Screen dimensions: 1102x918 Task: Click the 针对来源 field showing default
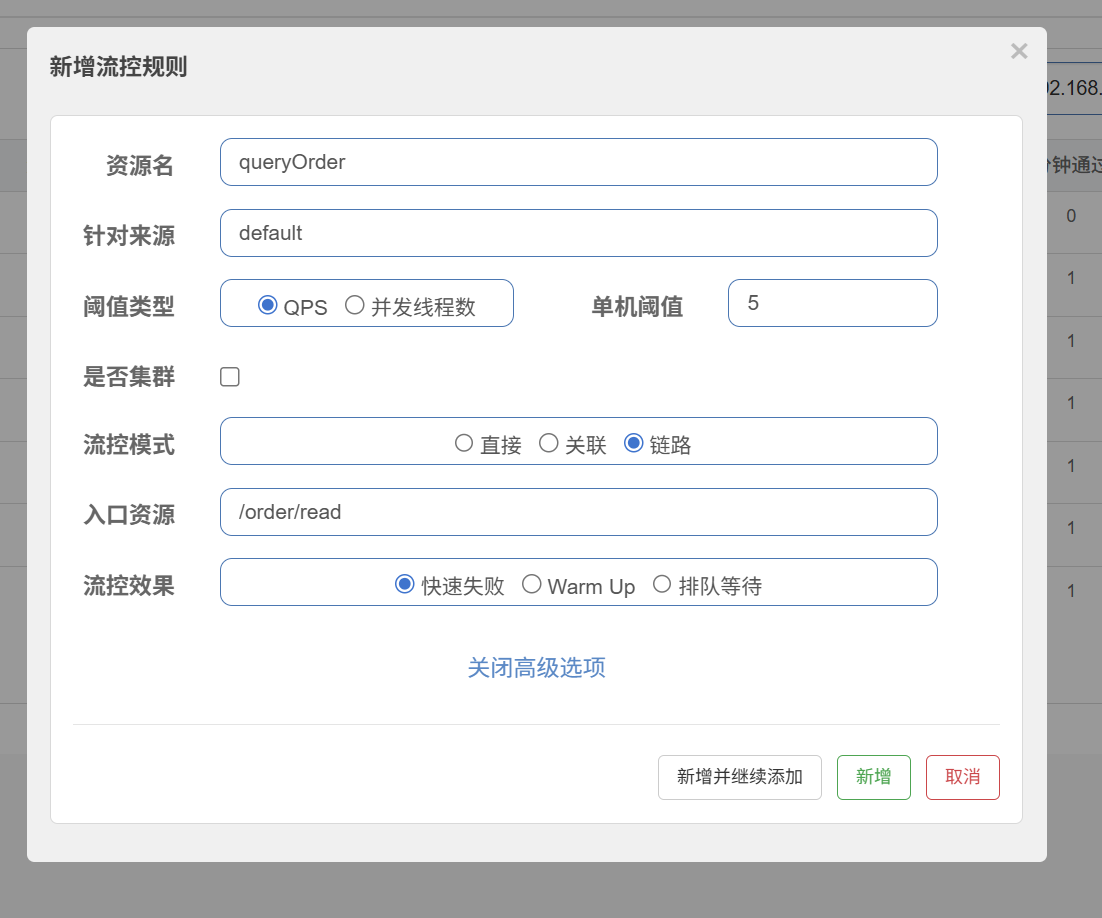click(578, 233)
